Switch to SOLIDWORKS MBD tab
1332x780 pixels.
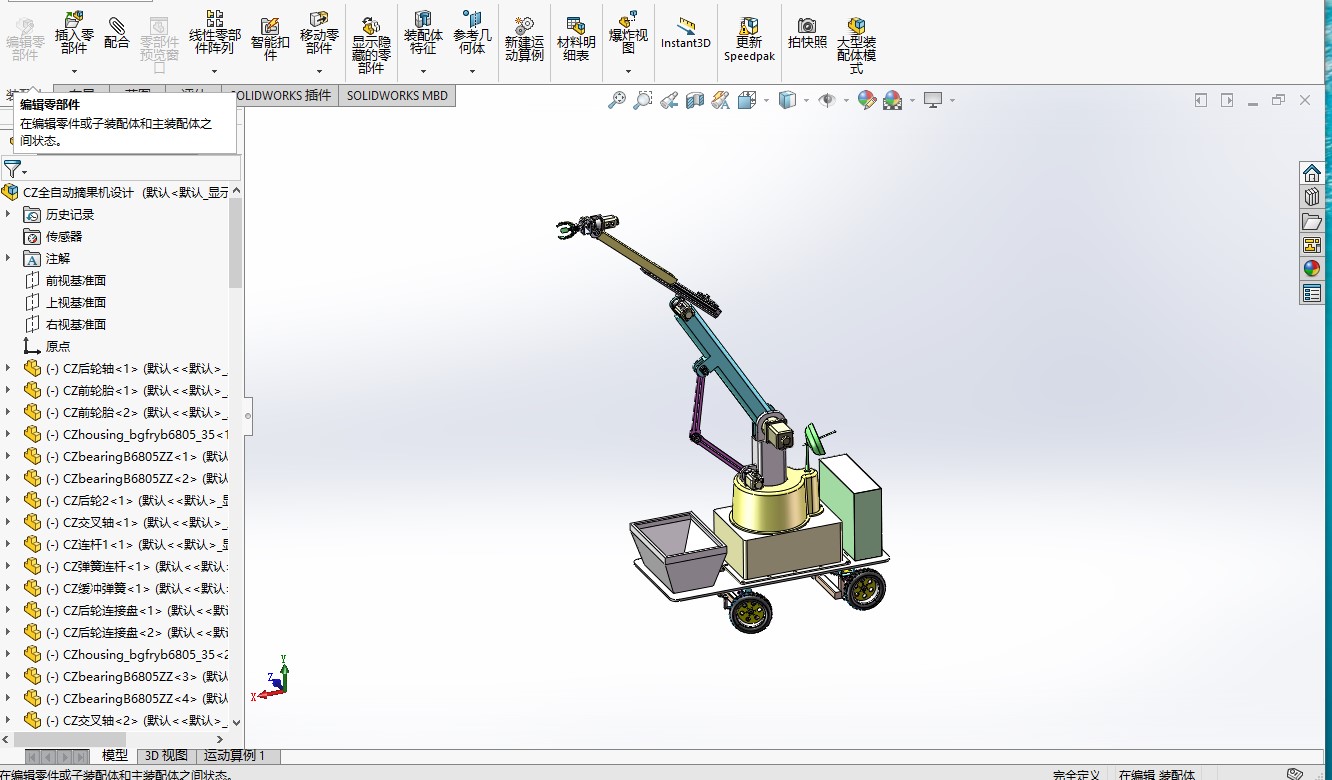[398, 95]
